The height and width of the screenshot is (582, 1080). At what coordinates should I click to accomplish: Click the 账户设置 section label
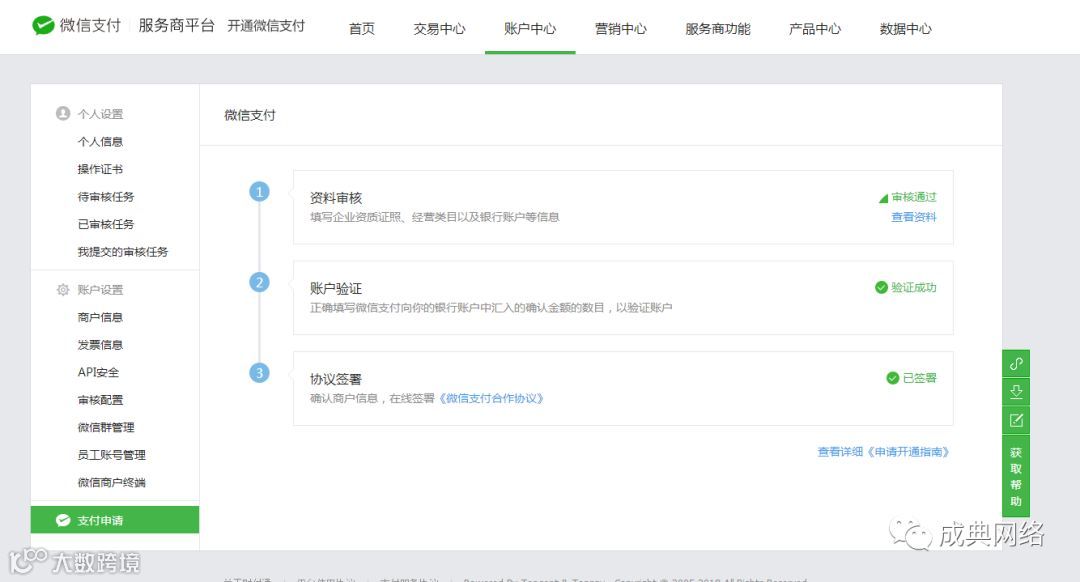point(100,289)
